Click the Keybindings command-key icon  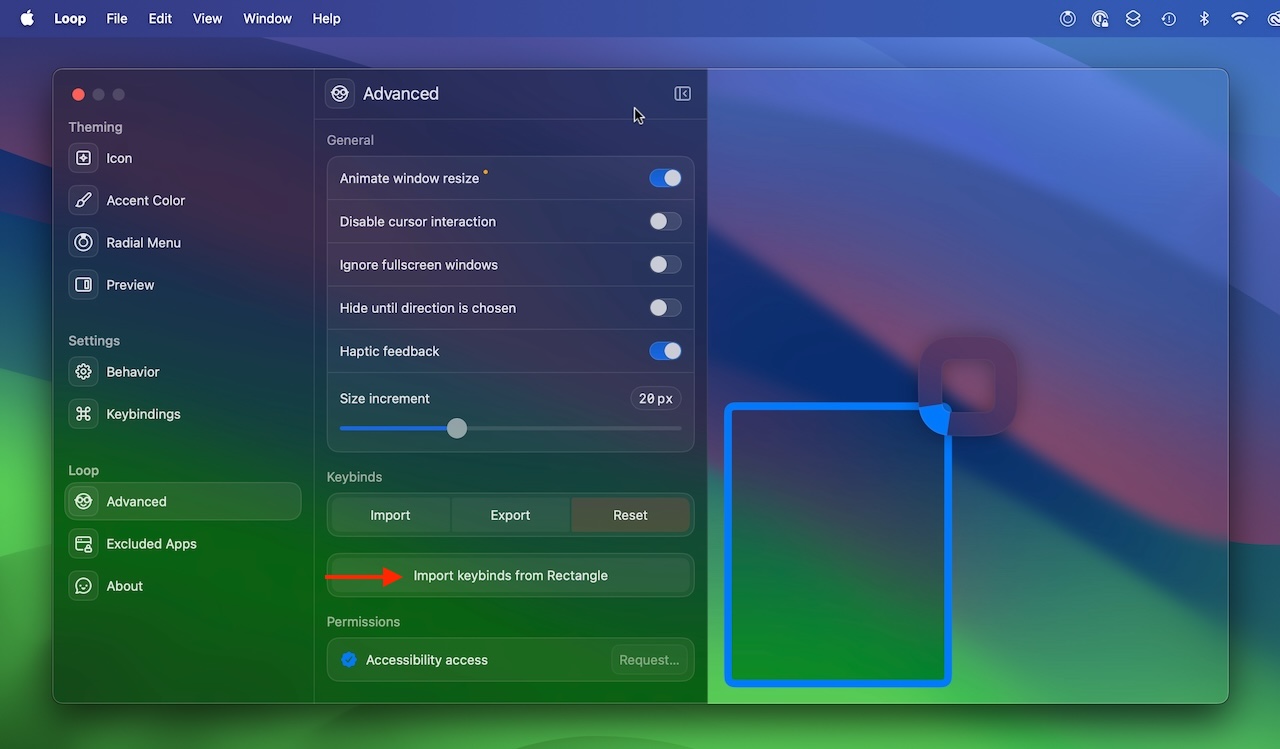tap(84, 414)
